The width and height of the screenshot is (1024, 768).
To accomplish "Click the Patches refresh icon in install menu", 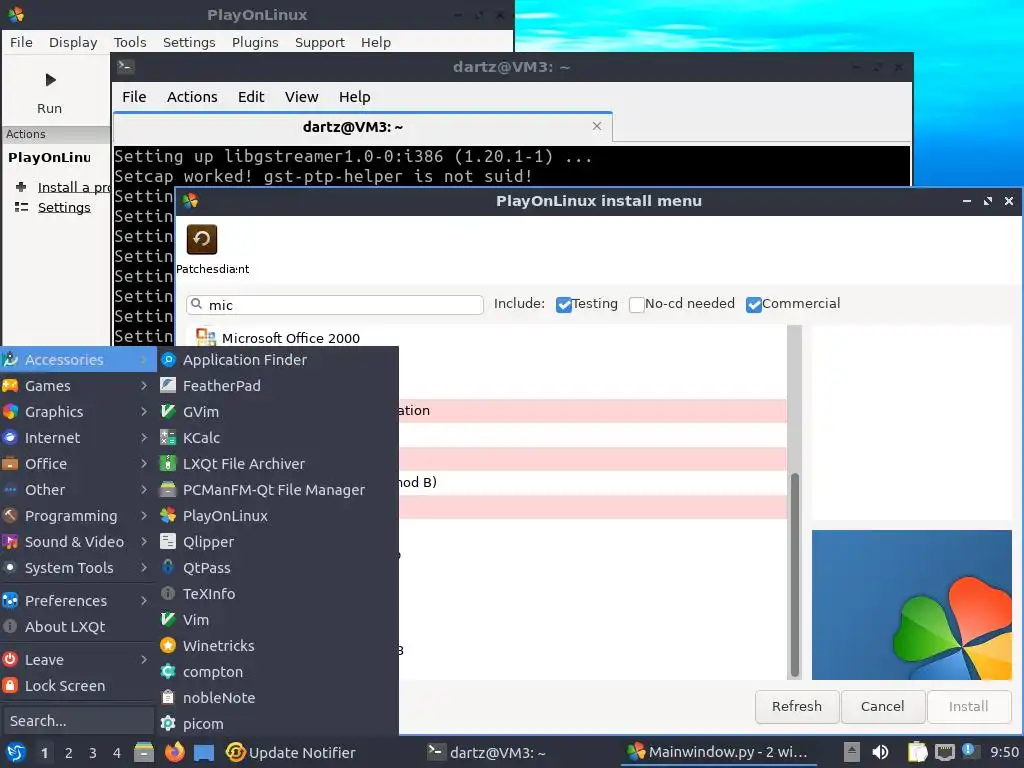I will click(x=202, y=239).
